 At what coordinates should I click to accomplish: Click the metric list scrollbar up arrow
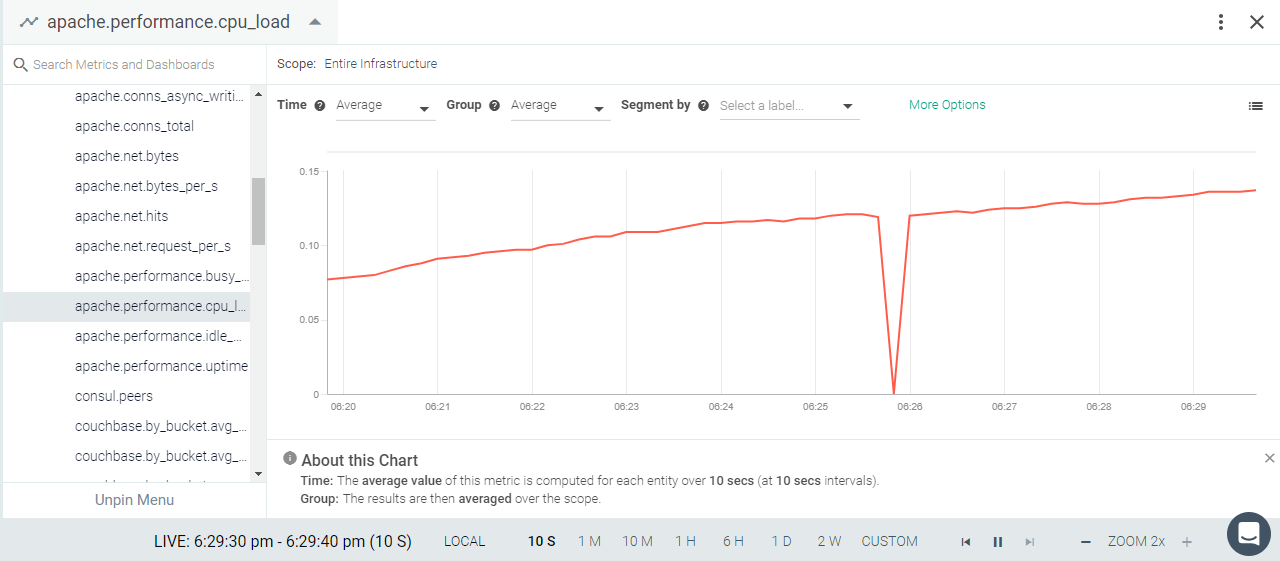pos(258,95)
